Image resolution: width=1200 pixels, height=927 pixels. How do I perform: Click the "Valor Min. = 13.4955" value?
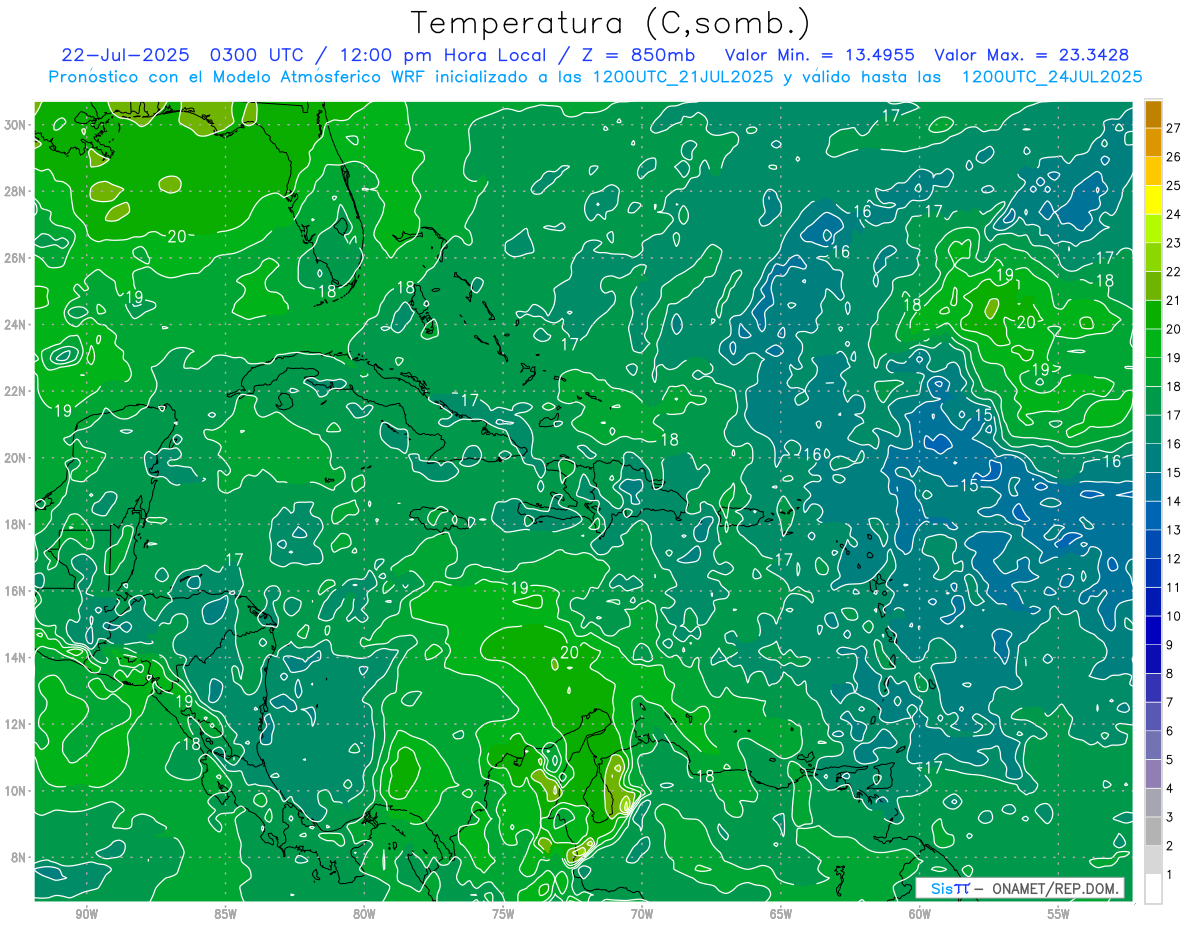819,54
